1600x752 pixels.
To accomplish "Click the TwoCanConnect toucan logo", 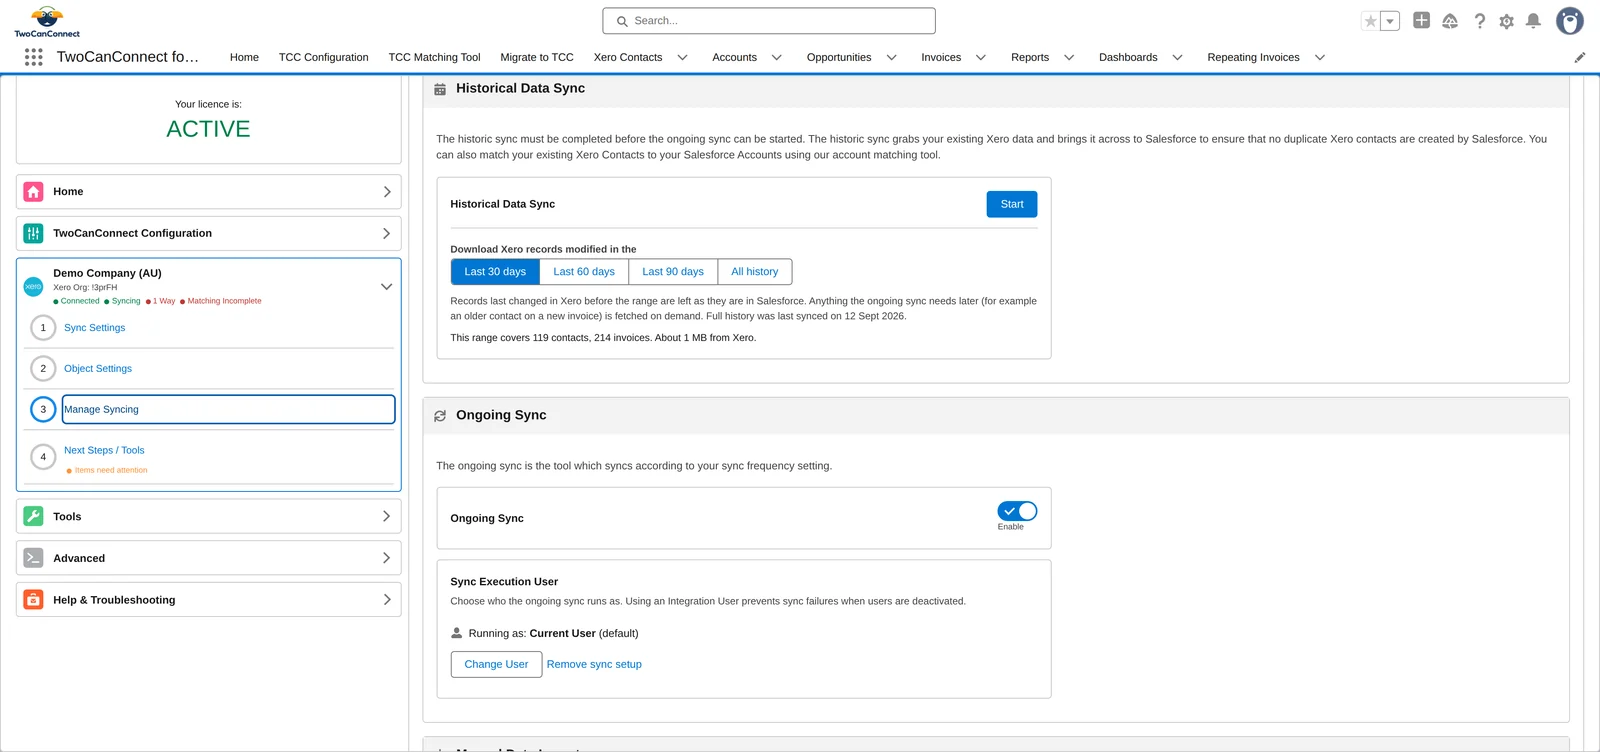I will pyautogui.click(x=47, y=22).
